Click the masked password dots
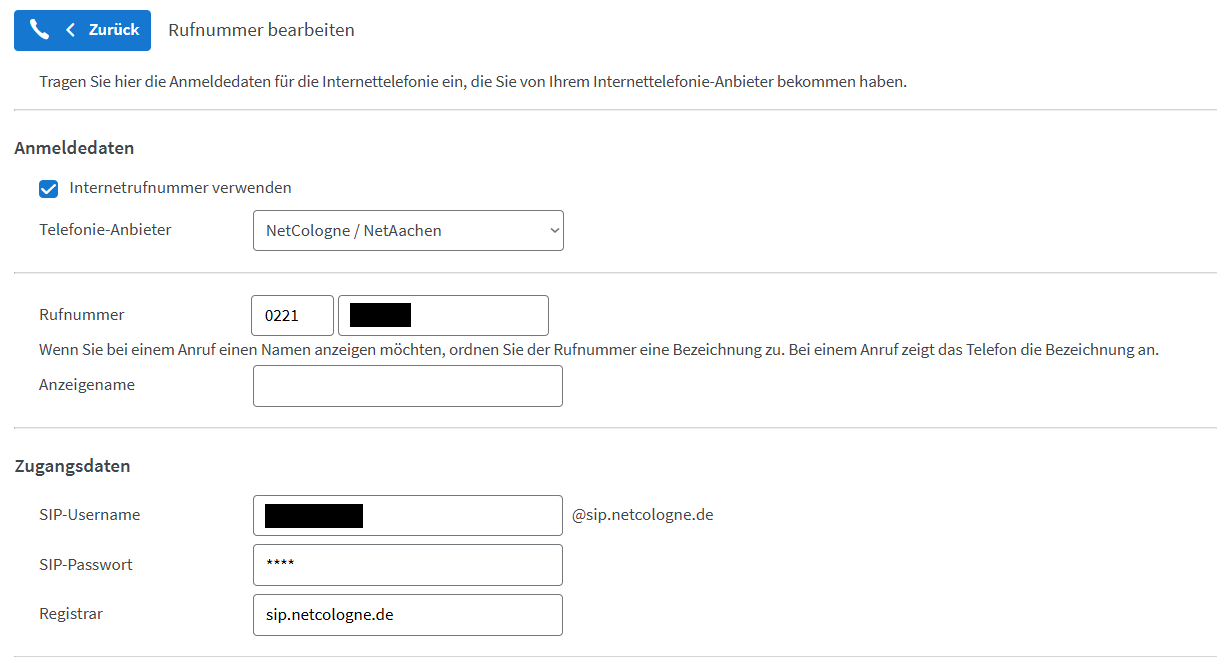The image size is (1217, 657). (x=281, y=564)
